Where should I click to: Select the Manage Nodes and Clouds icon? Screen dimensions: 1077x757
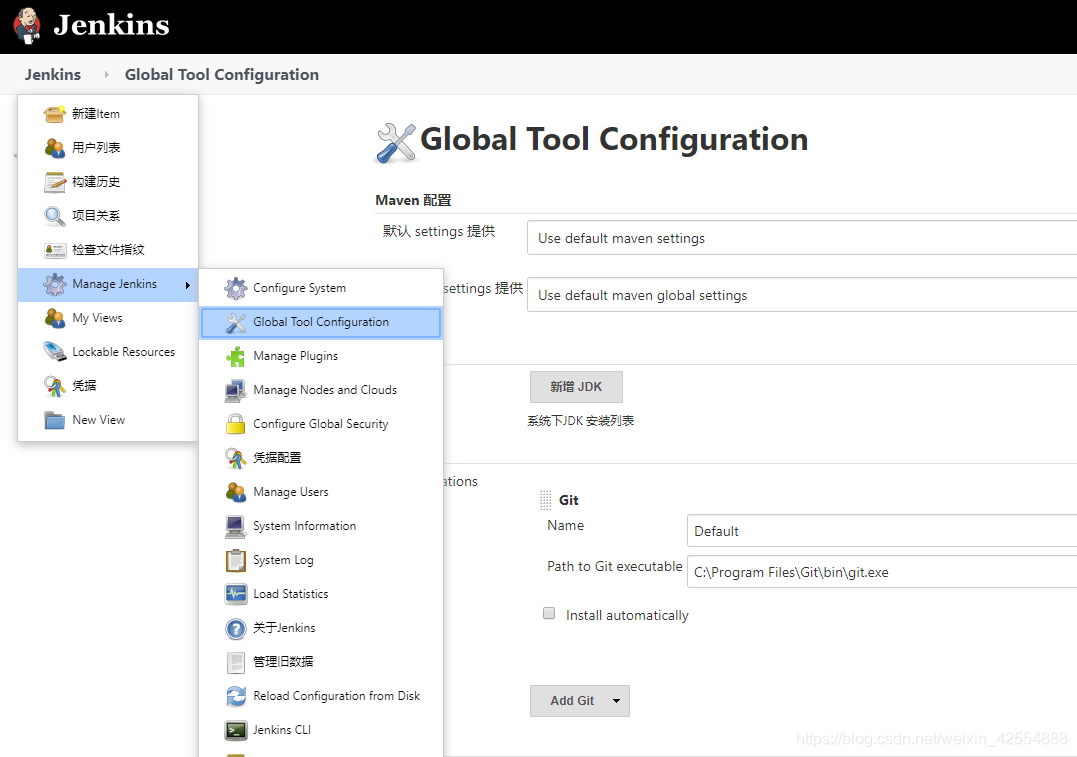(x=236, y=390)
